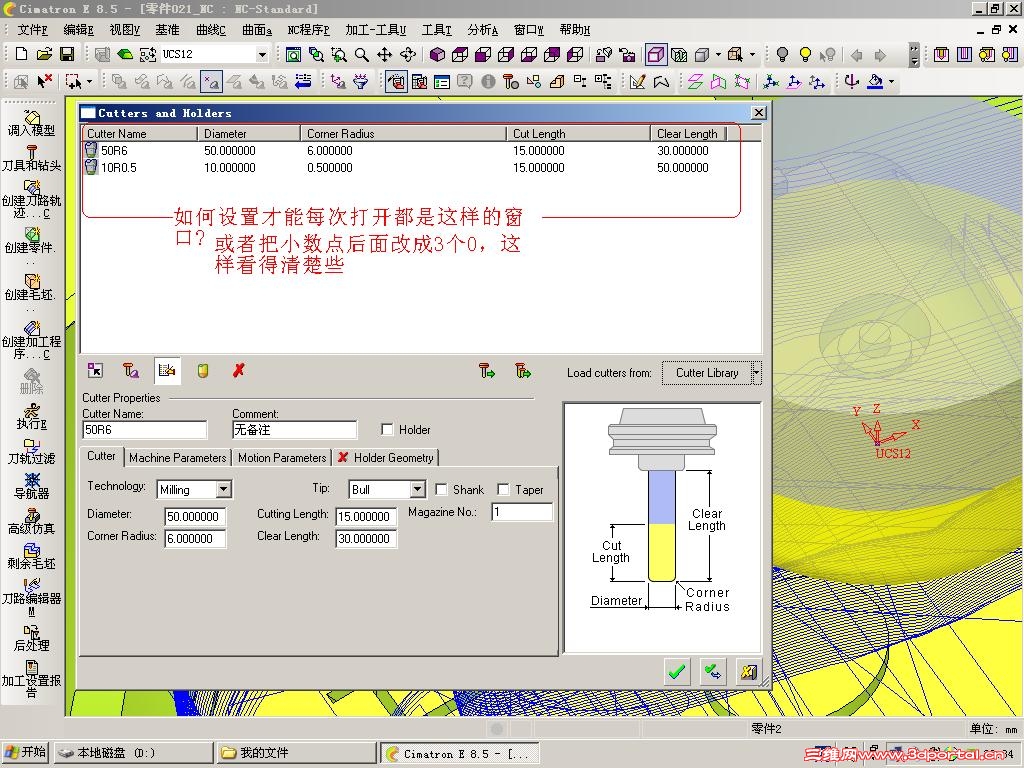Viewport: 1024px width, 768px height.
Task: Open the Technology Milling dropdown
Action: tap(224, 490)
